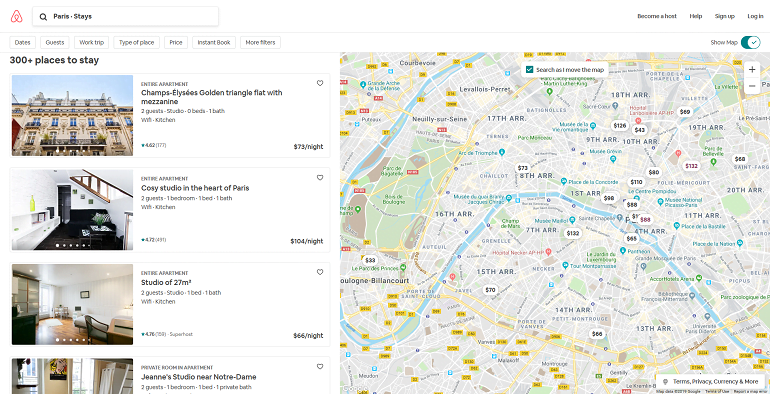Open the Cosy studio in the heart of Paris title
Image resolution: width=770 pixels, height=394 pixels.
[195, 188]
